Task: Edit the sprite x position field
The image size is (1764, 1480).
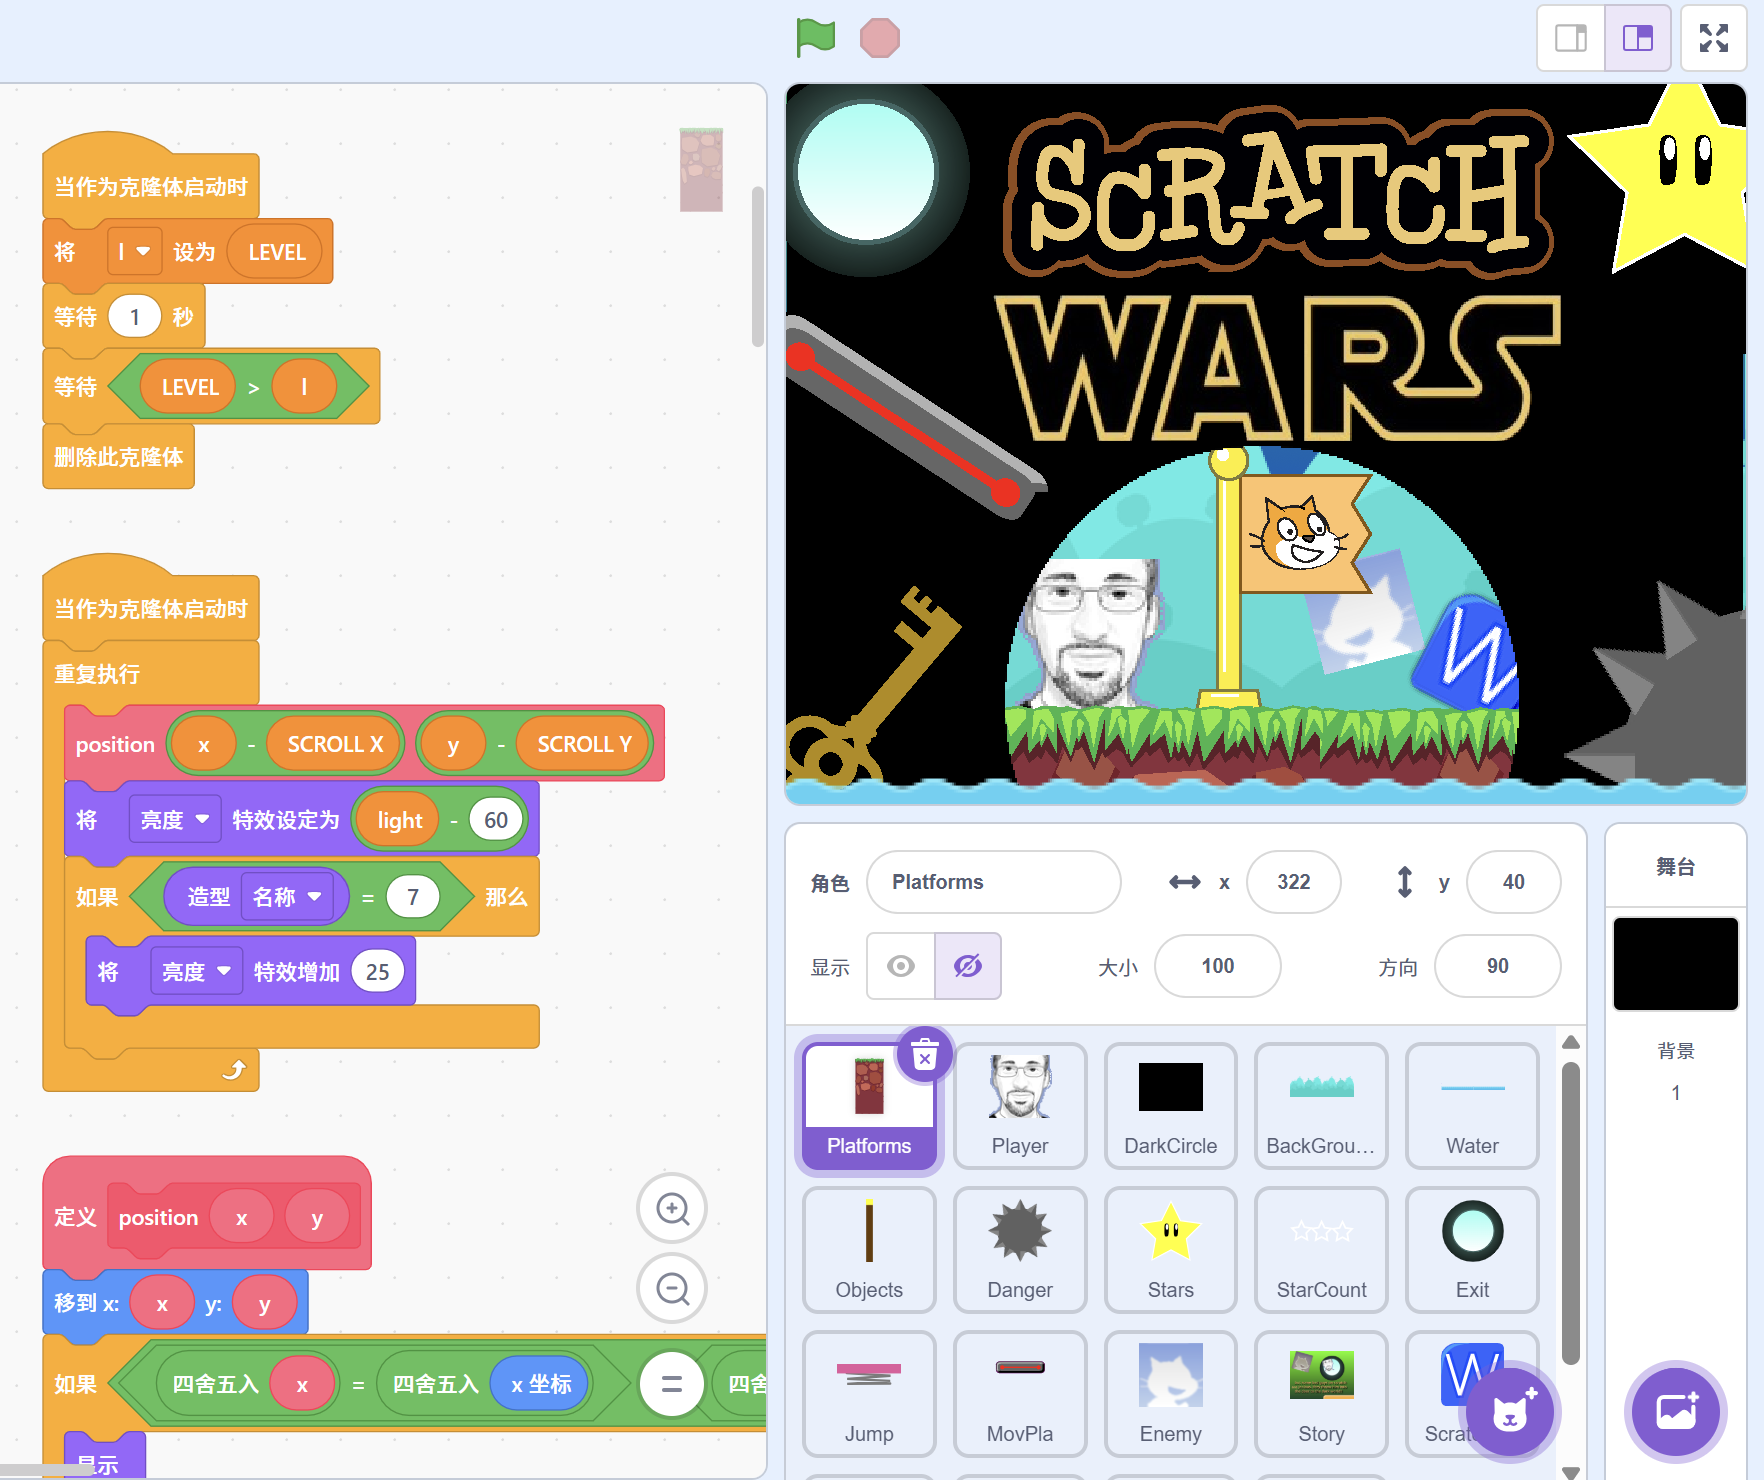Action: (x=1293, y=882)
